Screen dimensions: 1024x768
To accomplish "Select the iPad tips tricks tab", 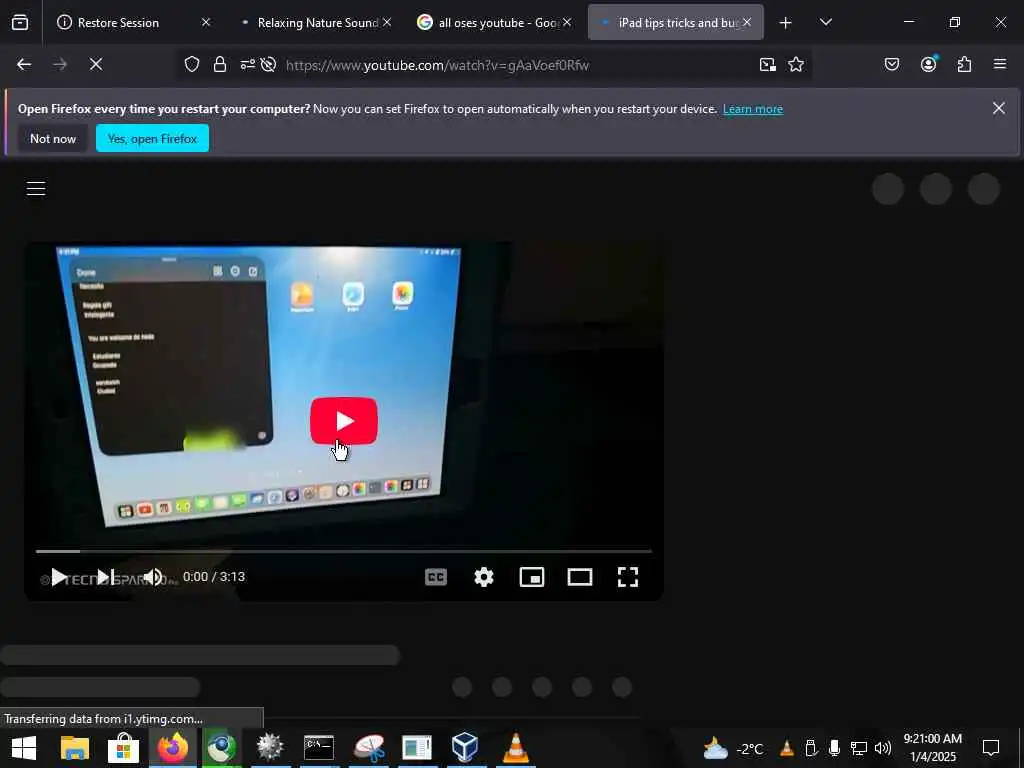I will [675, 22].
